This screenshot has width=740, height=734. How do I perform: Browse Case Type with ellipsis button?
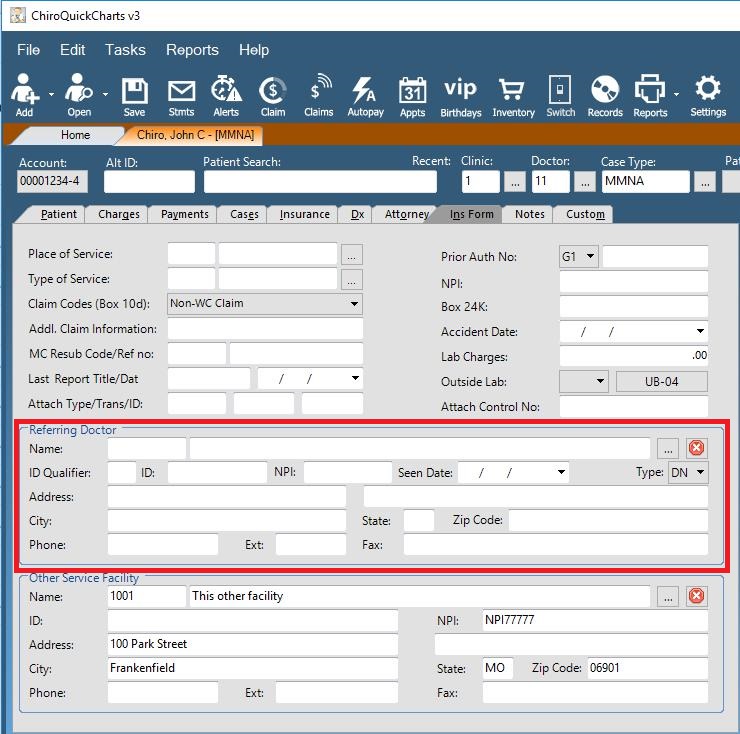click(x=705, y=182)
